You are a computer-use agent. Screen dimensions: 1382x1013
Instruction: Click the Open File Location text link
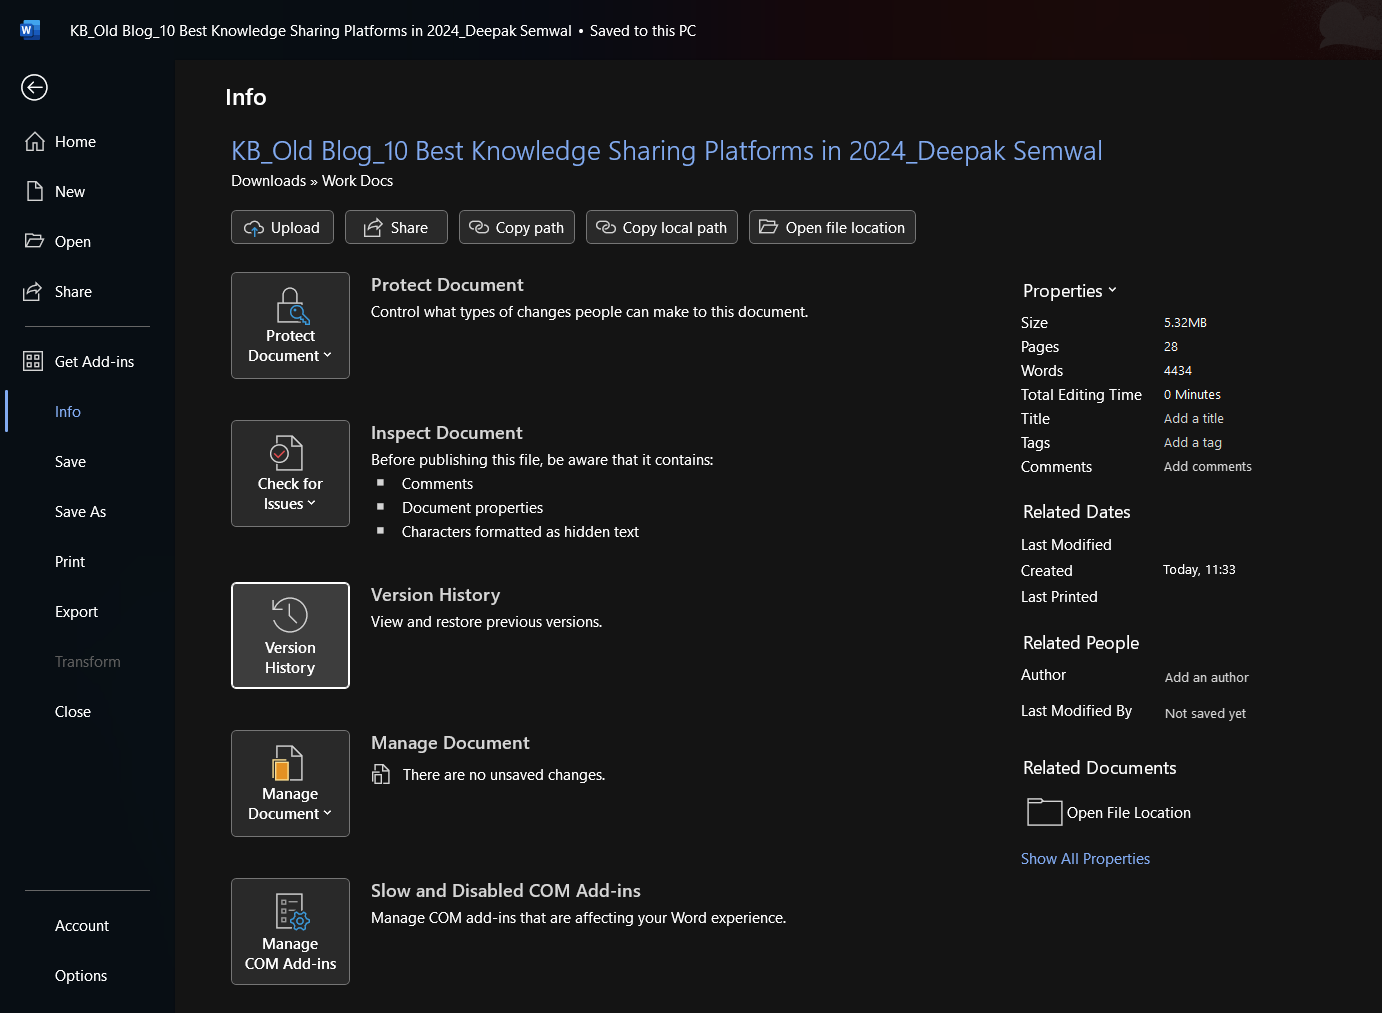(1129, 813)
